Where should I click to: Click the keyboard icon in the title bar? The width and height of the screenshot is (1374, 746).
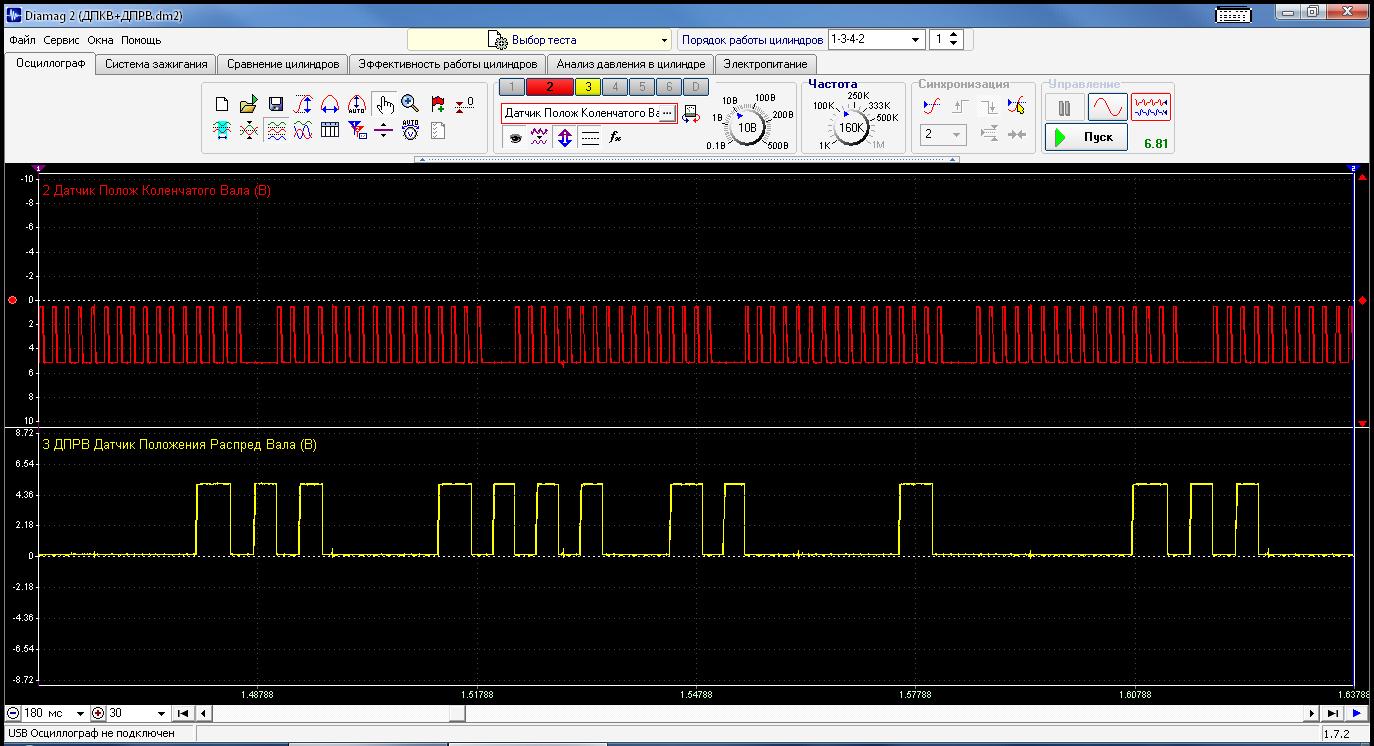tap(1234, 15)
